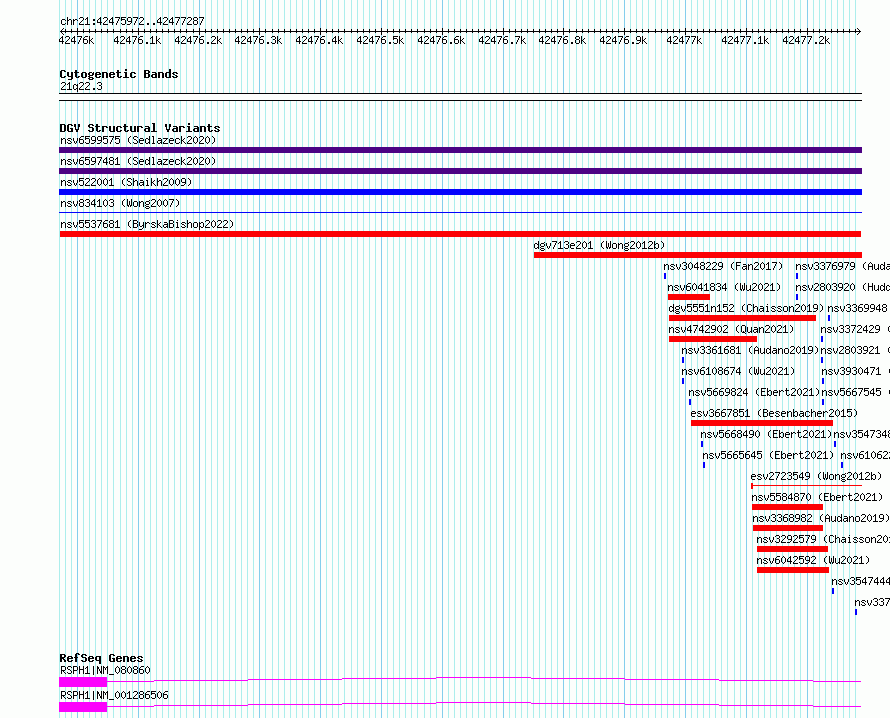The width and height of the screenshot is (890, 718).
Task: Open nsv522001 (Shaikh2009) variant label
Action: point(126,182)
